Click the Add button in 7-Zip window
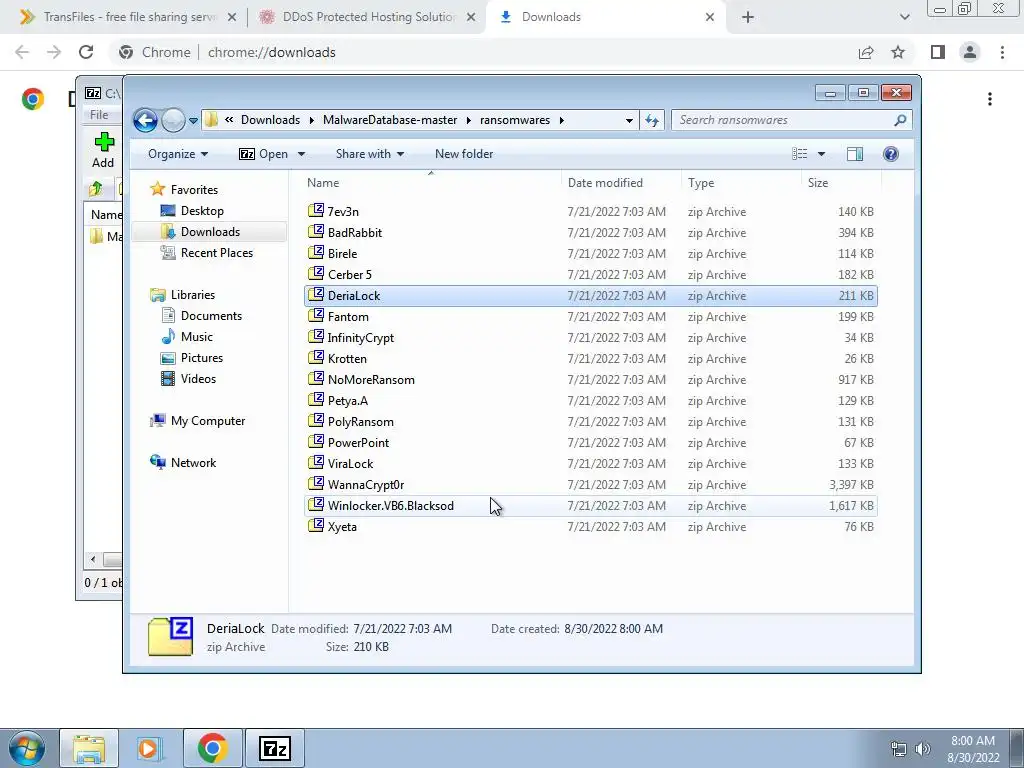The height and width of the screenshot is (768, 1024). pyautogui.click(x=103, y=150)
